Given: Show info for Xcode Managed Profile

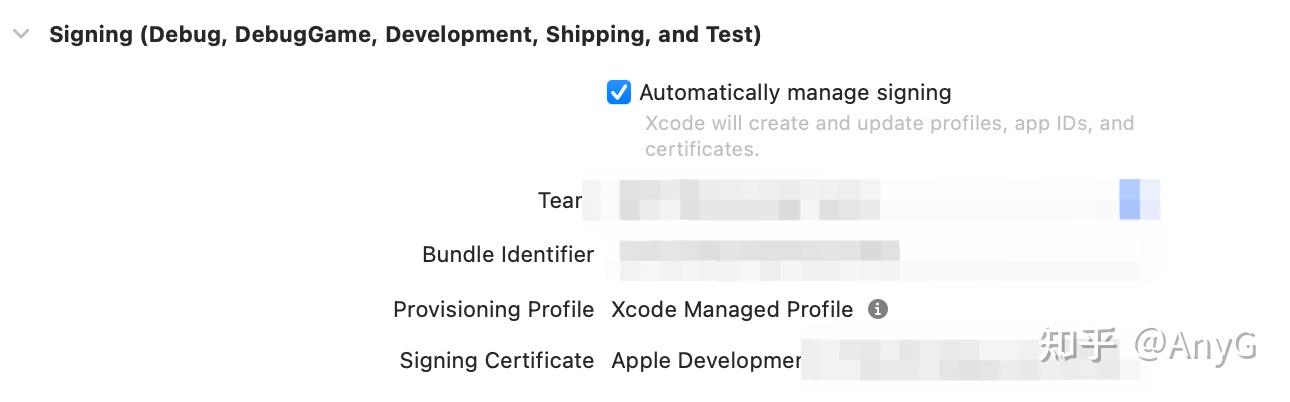Looking at the screenshot, I should tap(878, 309).
